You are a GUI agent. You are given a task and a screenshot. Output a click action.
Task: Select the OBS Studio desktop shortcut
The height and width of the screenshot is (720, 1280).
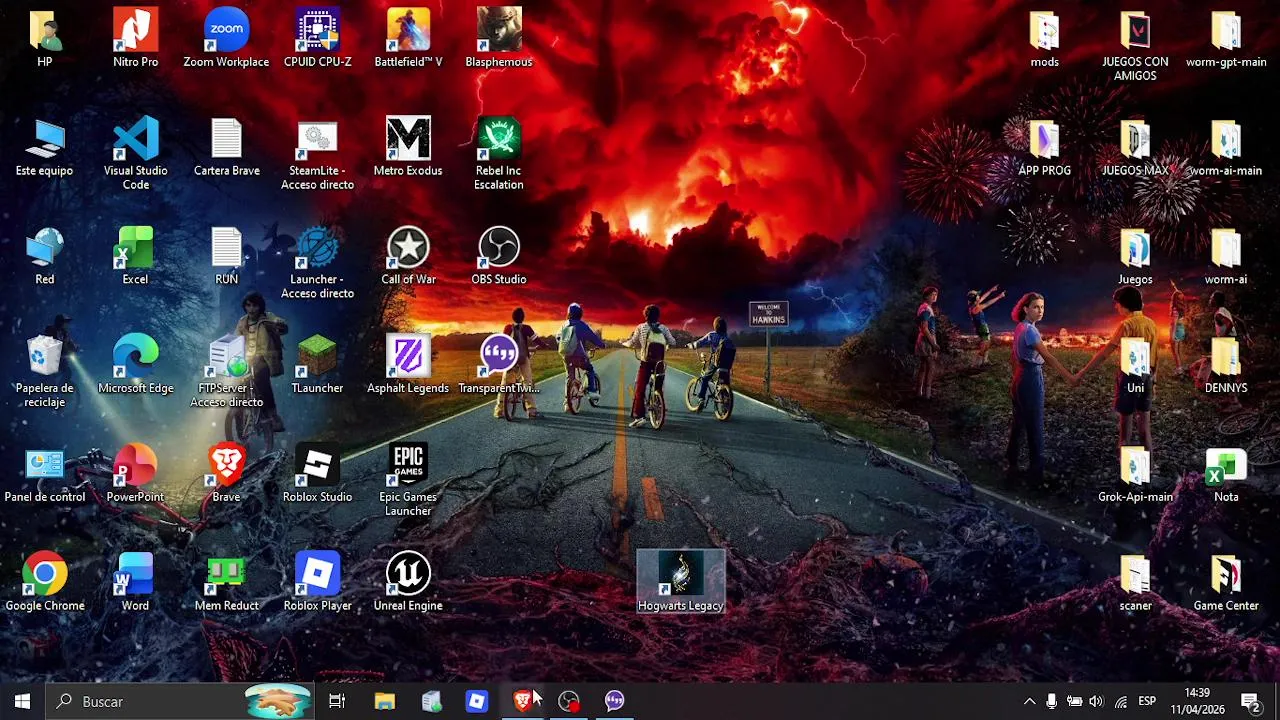499,256
